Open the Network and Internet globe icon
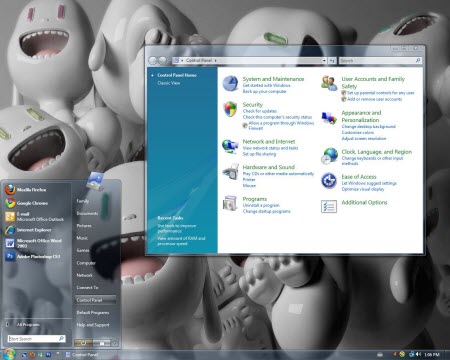Screen dimensions: 450x360 point(230,146)
